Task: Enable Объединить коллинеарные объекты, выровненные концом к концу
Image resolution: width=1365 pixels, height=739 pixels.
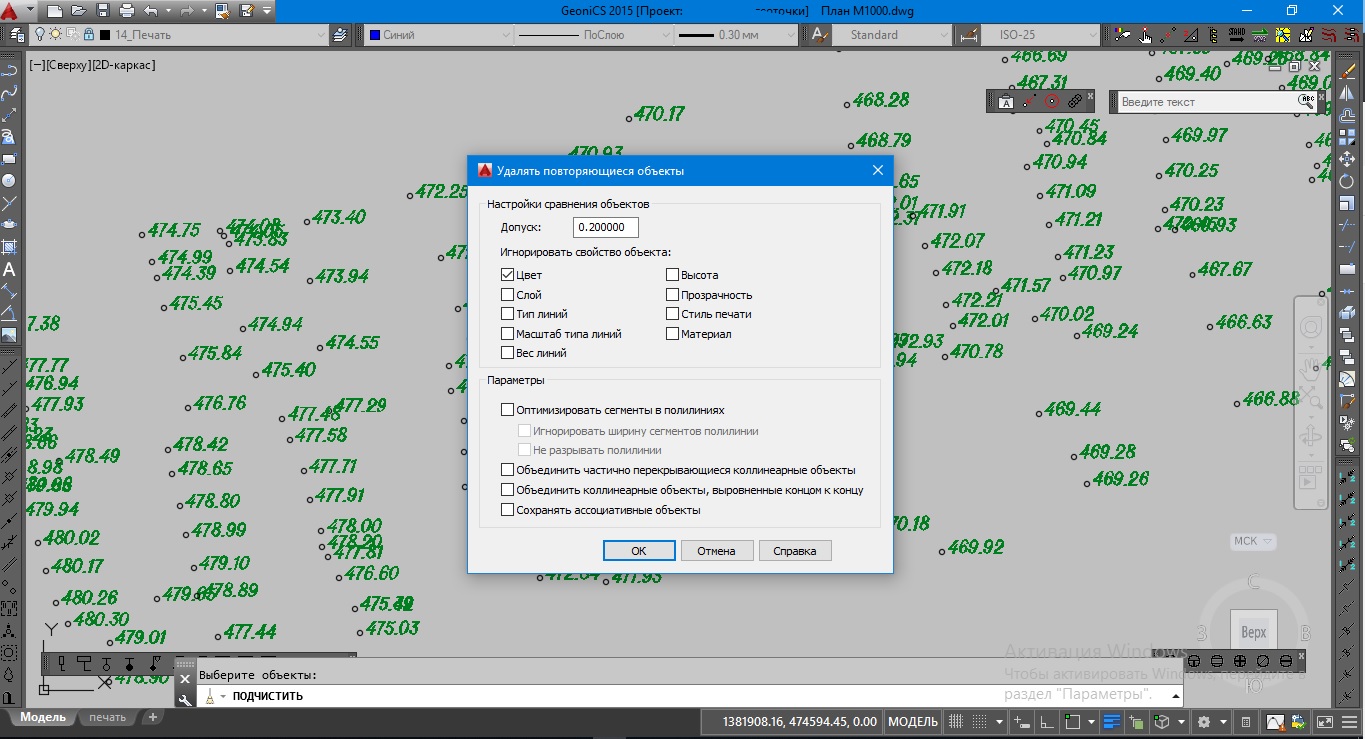Action: click(507, 490)
